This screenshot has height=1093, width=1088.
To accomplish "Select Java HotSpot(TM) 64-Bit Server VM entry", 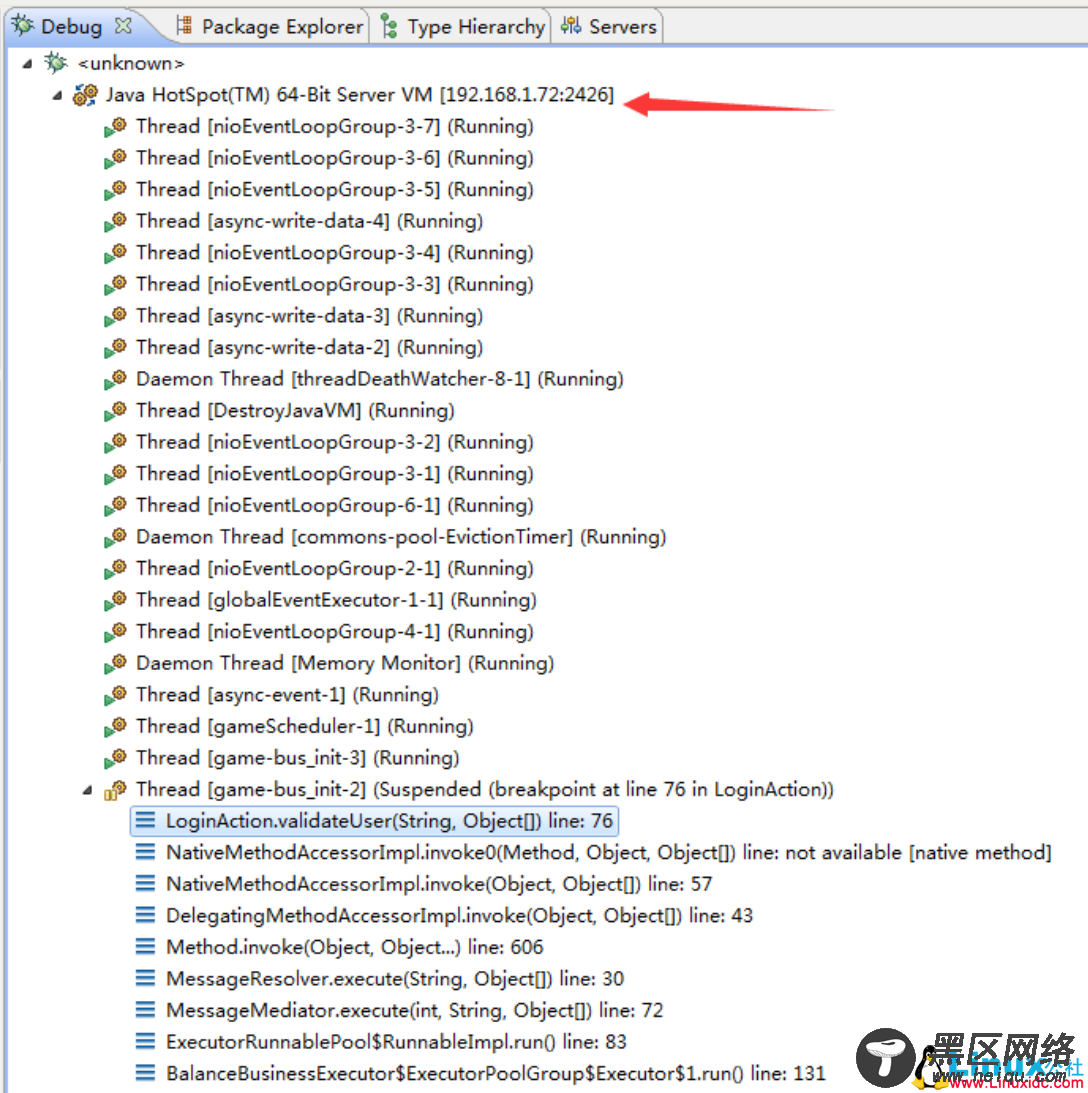I will 360,95.
